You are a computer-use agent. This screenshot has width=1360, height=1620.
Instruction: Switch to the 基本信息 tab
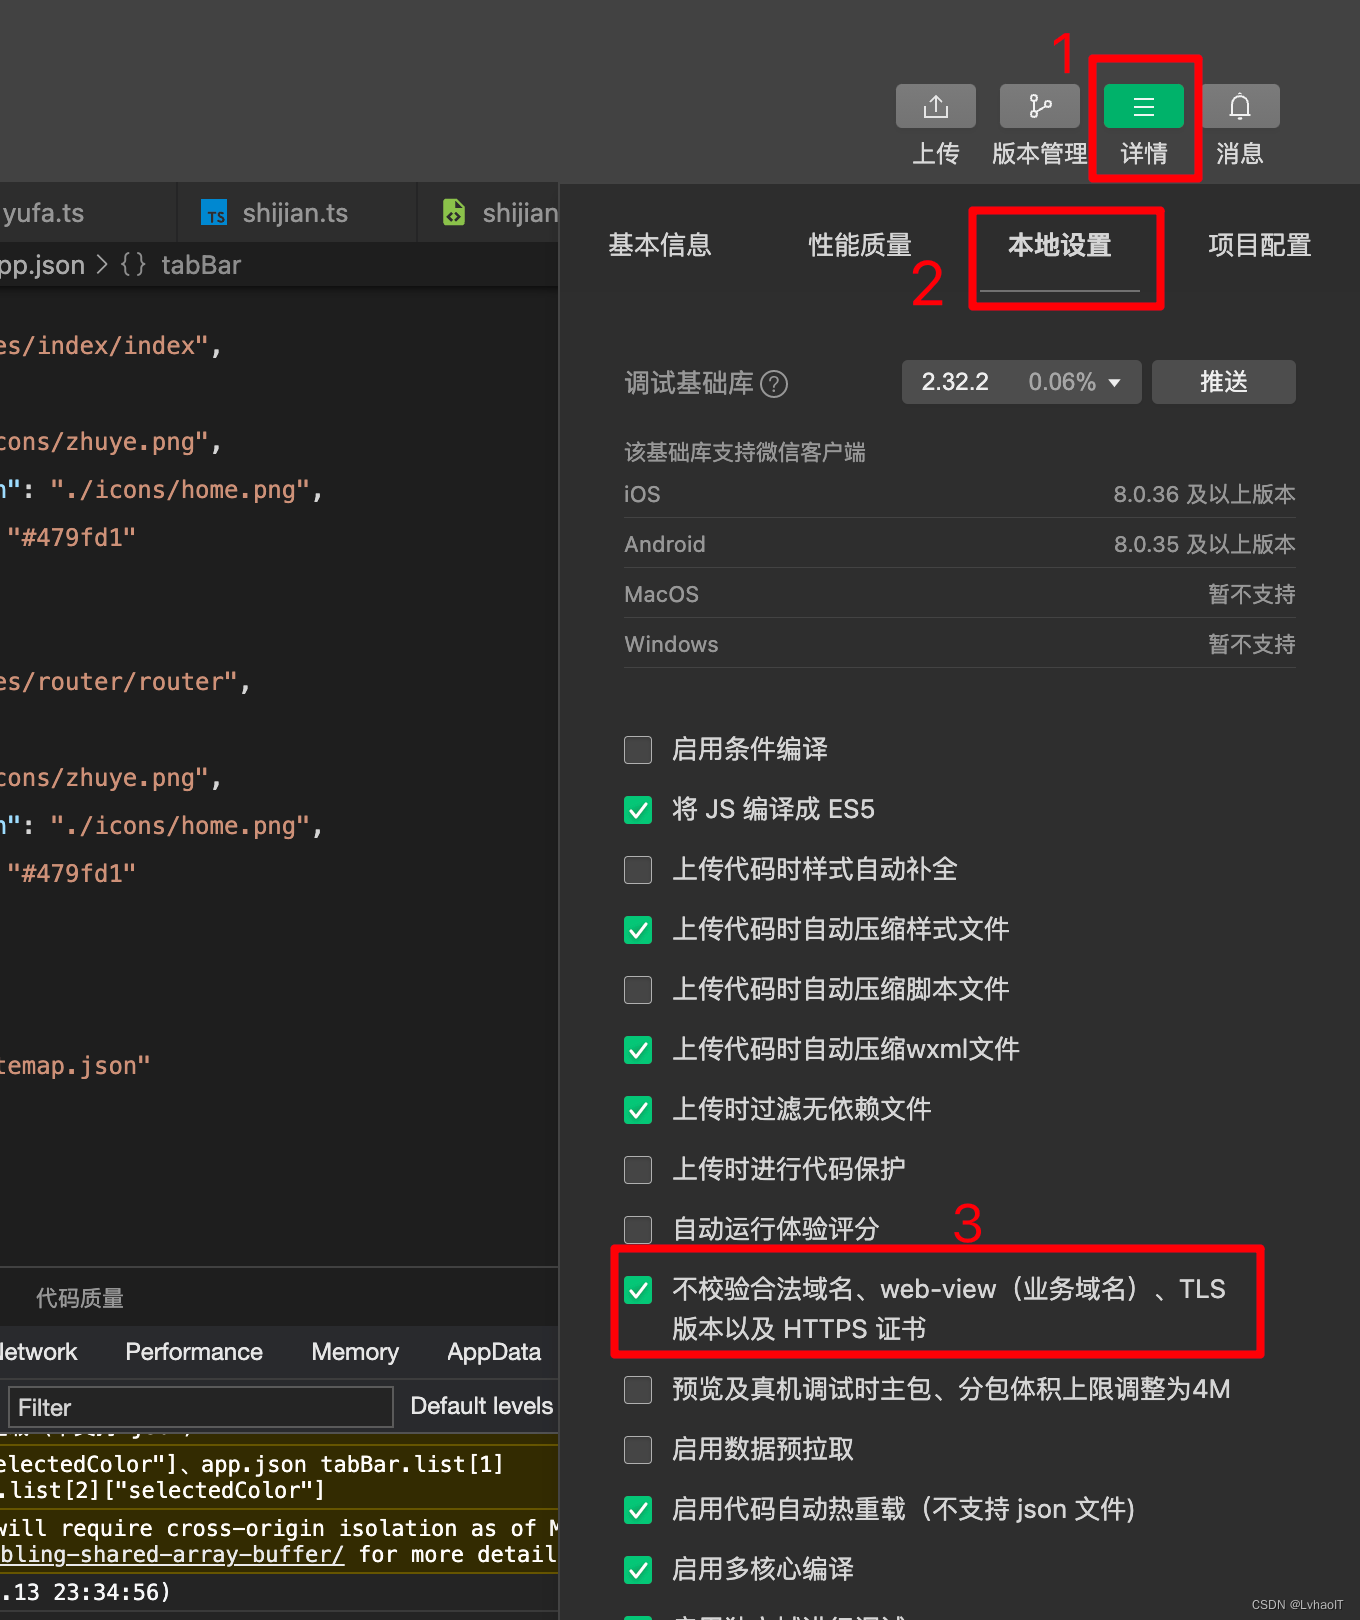(x=660, y=245)
